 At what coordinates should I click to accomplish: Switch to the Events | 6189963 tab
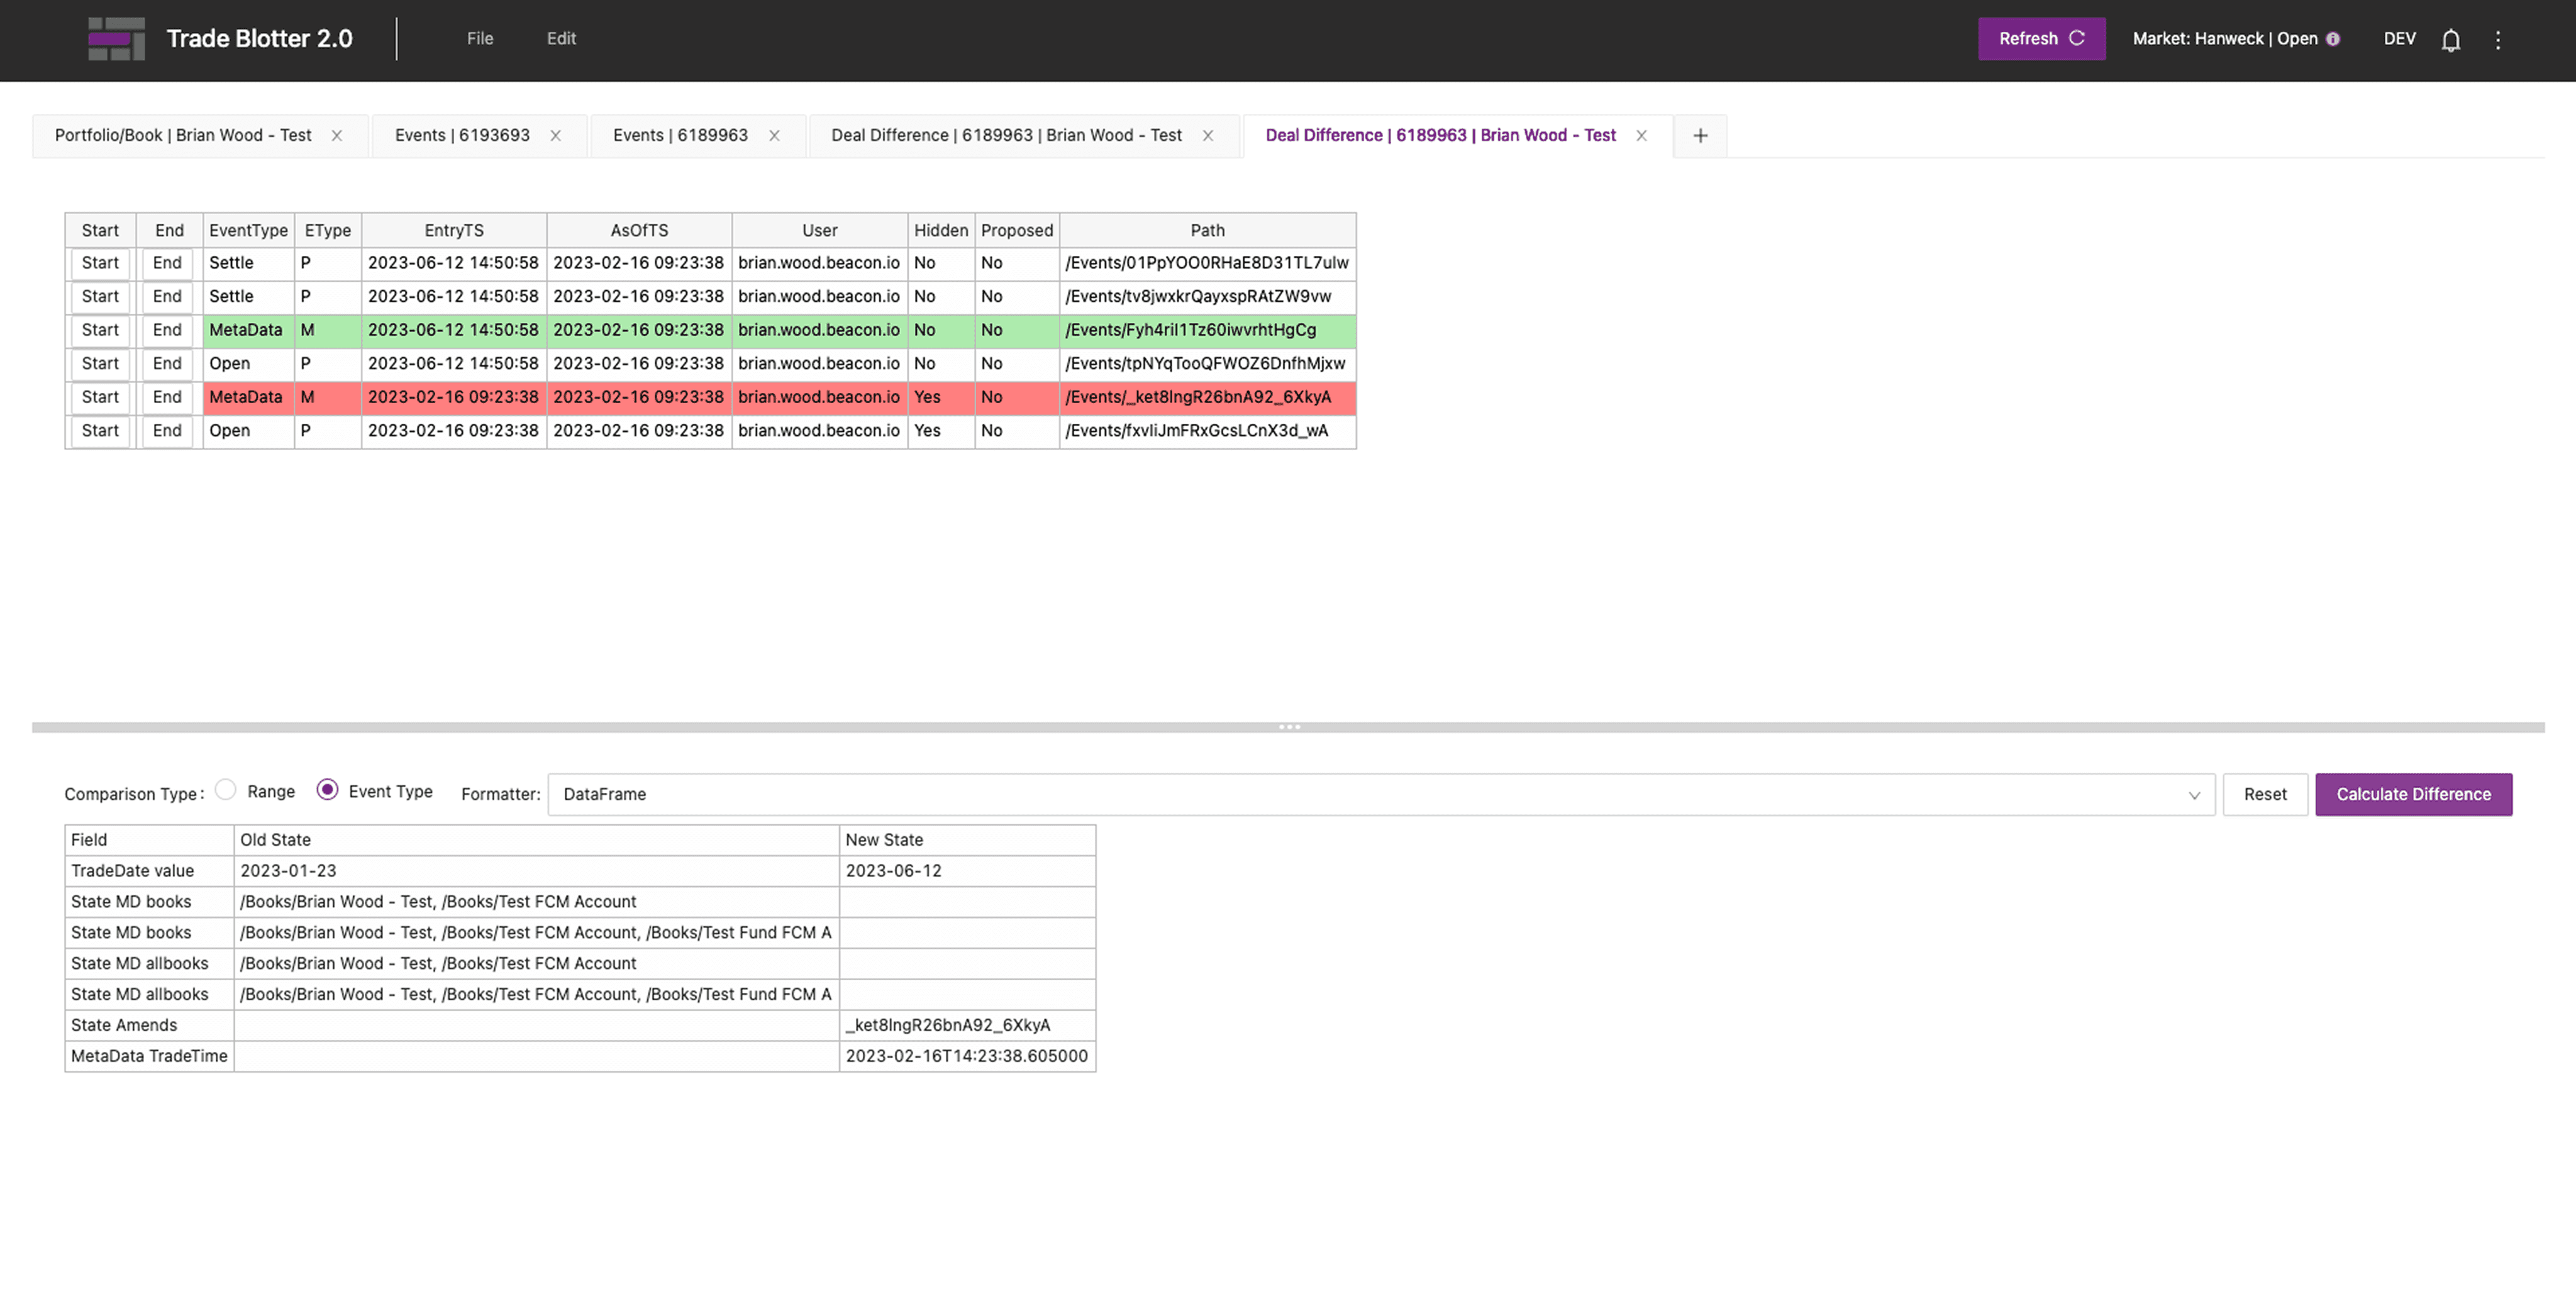pyautogui.click(x=680, y=136)
